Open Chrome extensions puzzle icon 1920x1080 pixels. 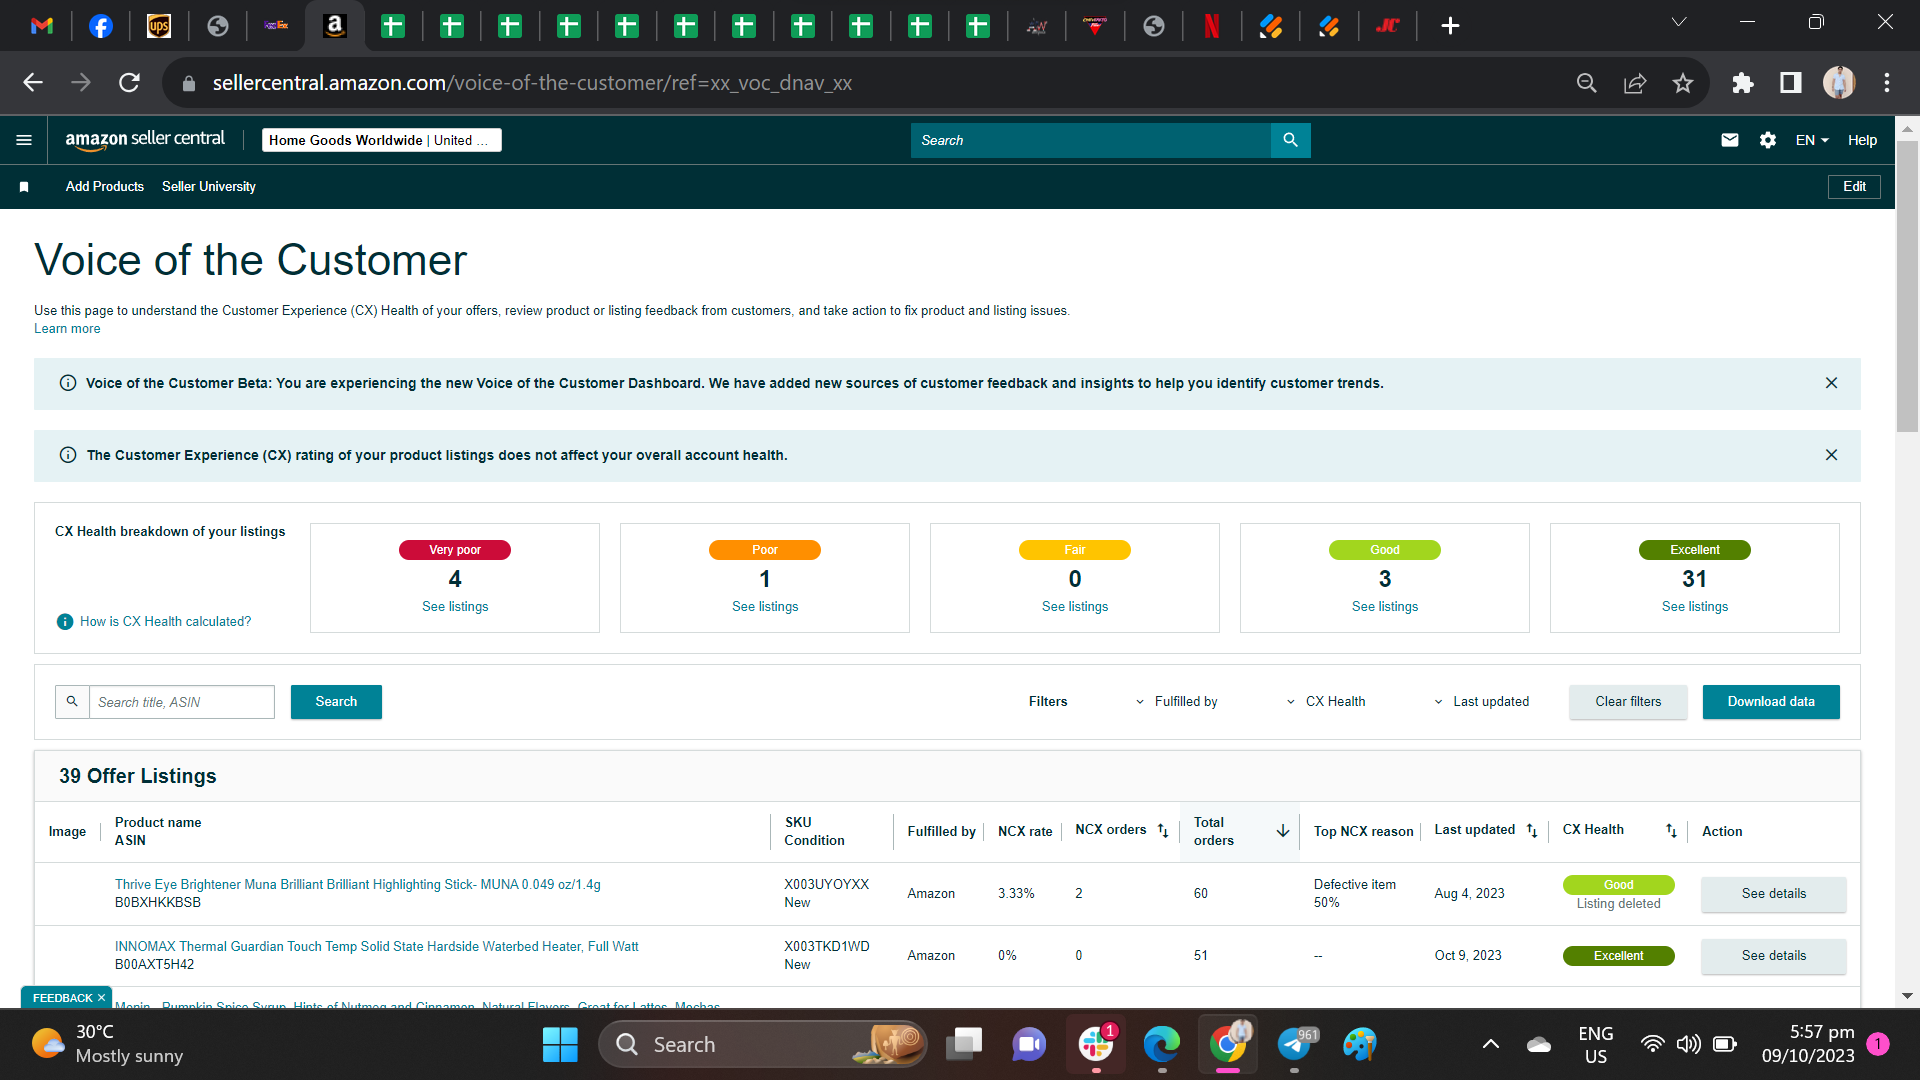coord(1742,83)
